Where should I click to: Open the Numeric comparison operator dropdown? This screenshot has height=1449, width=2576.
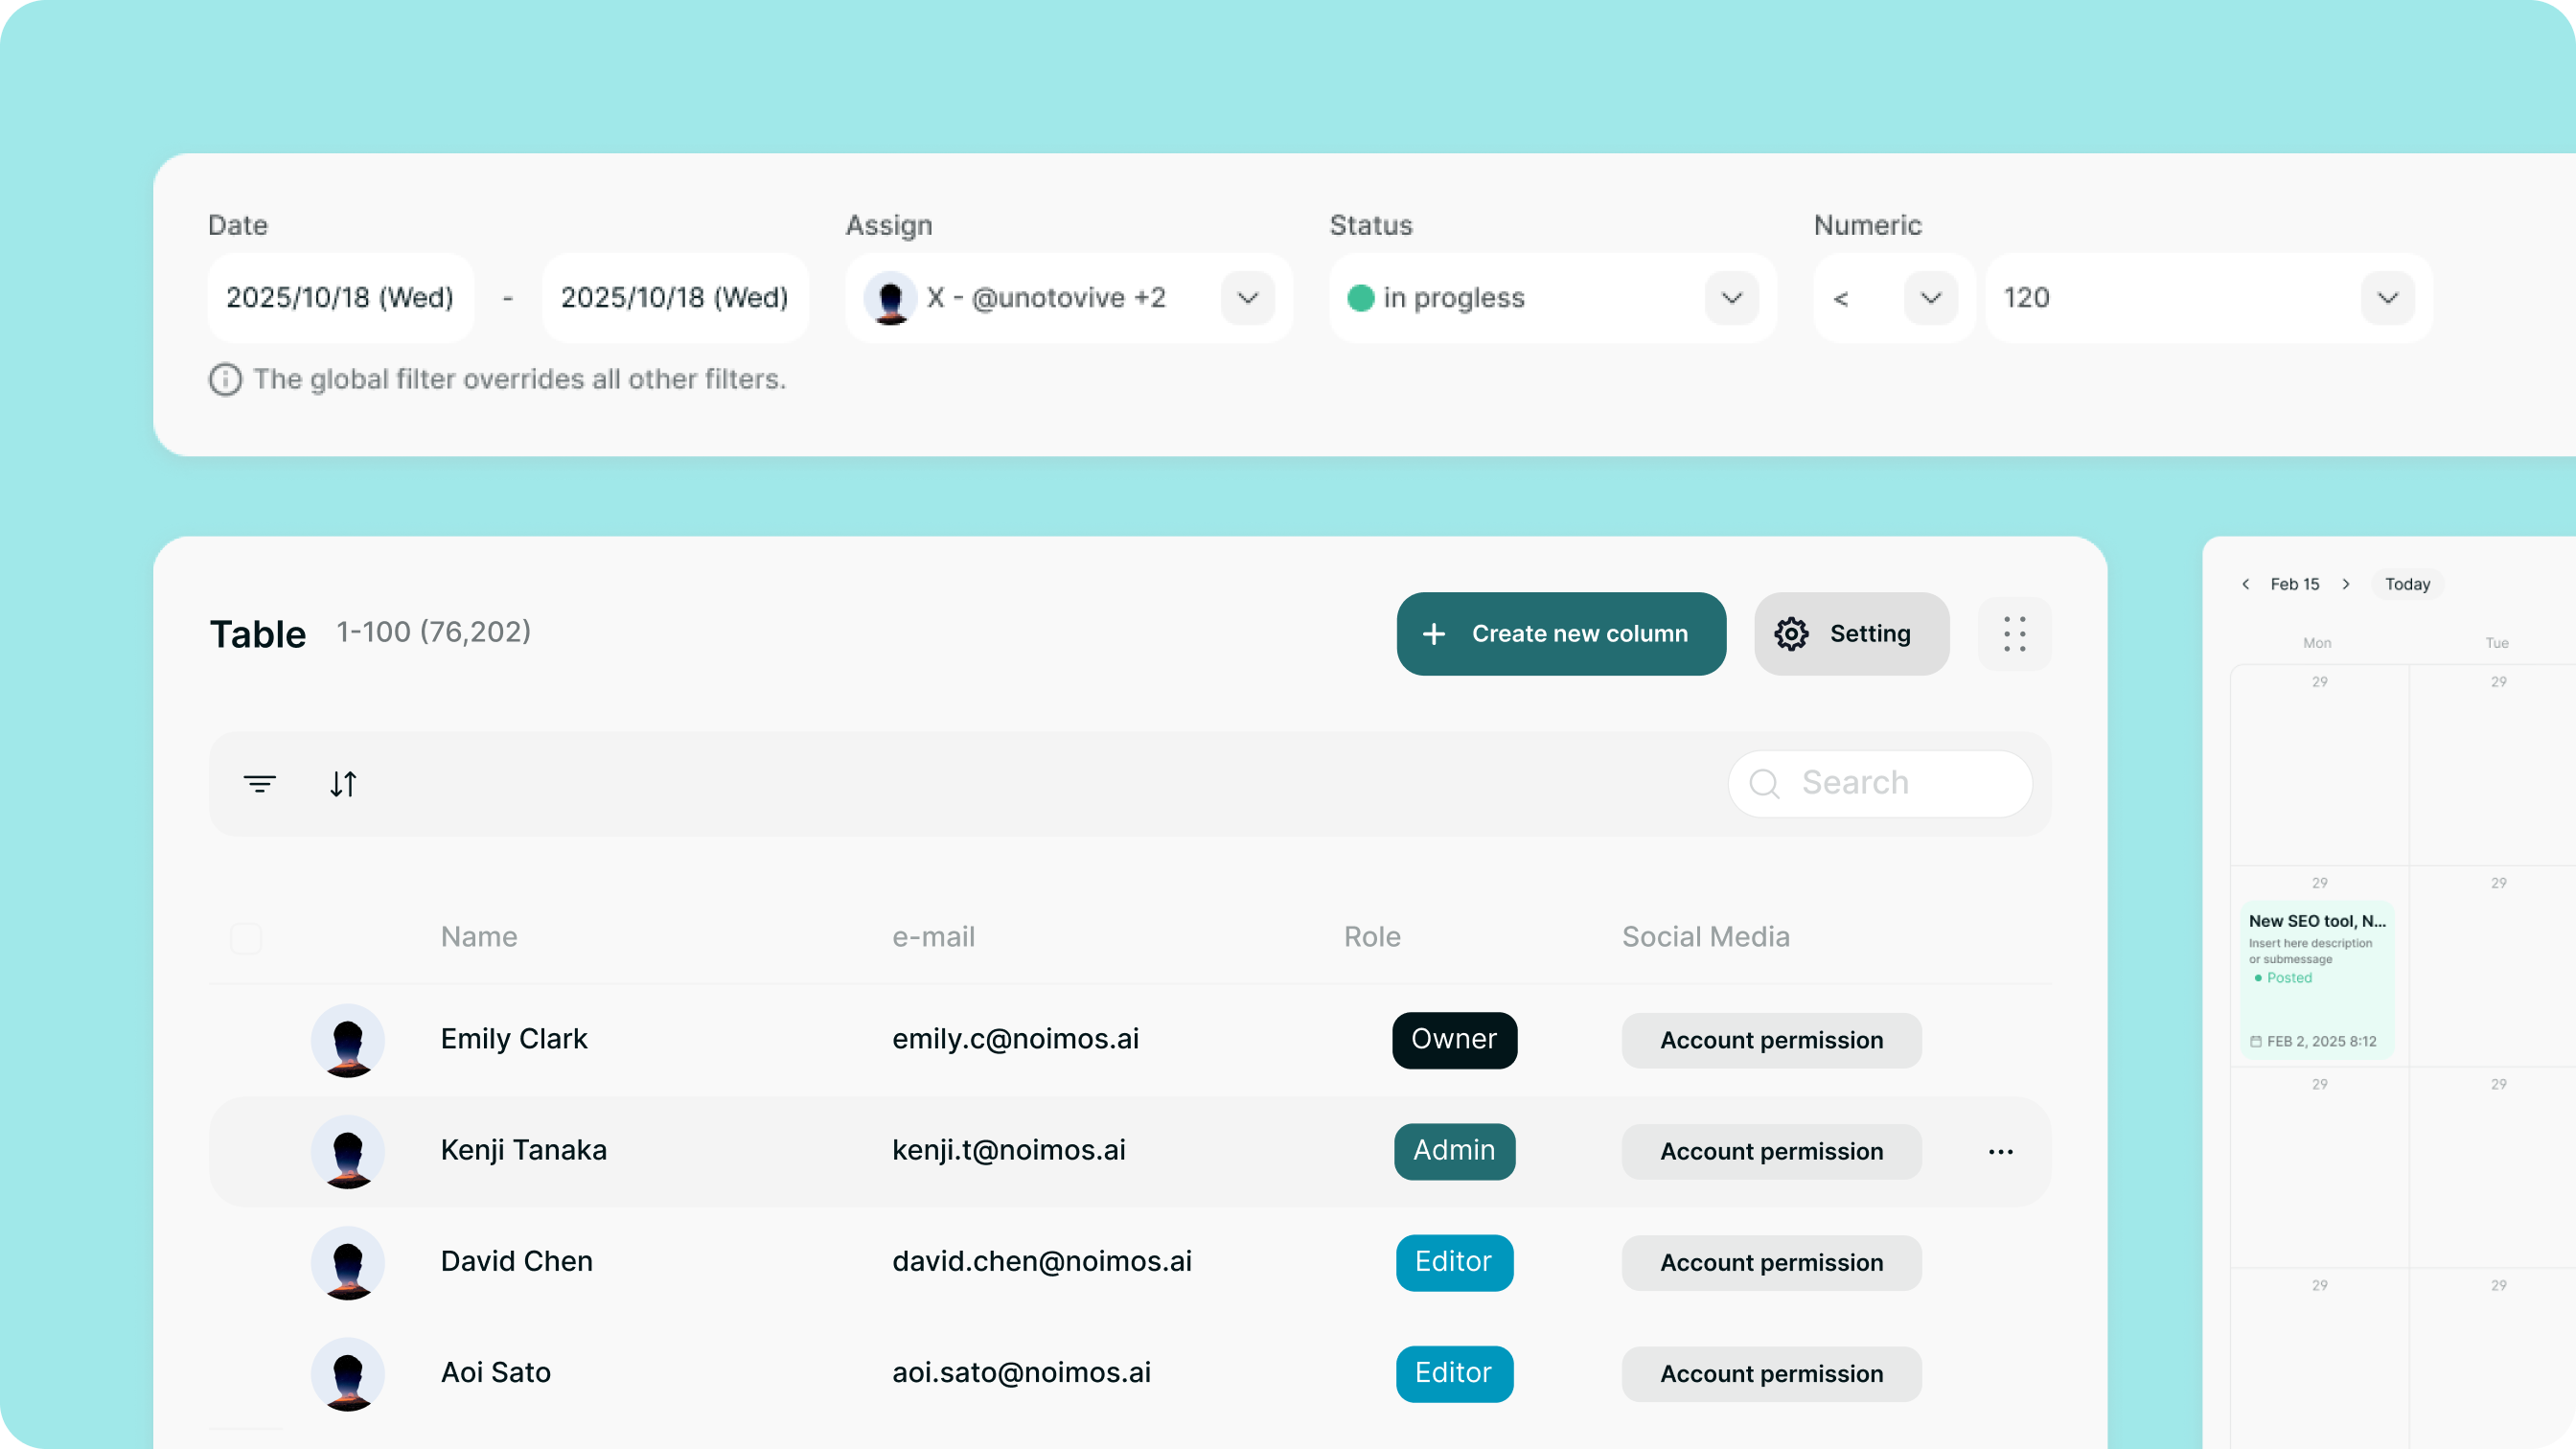tap(1930, 298)
